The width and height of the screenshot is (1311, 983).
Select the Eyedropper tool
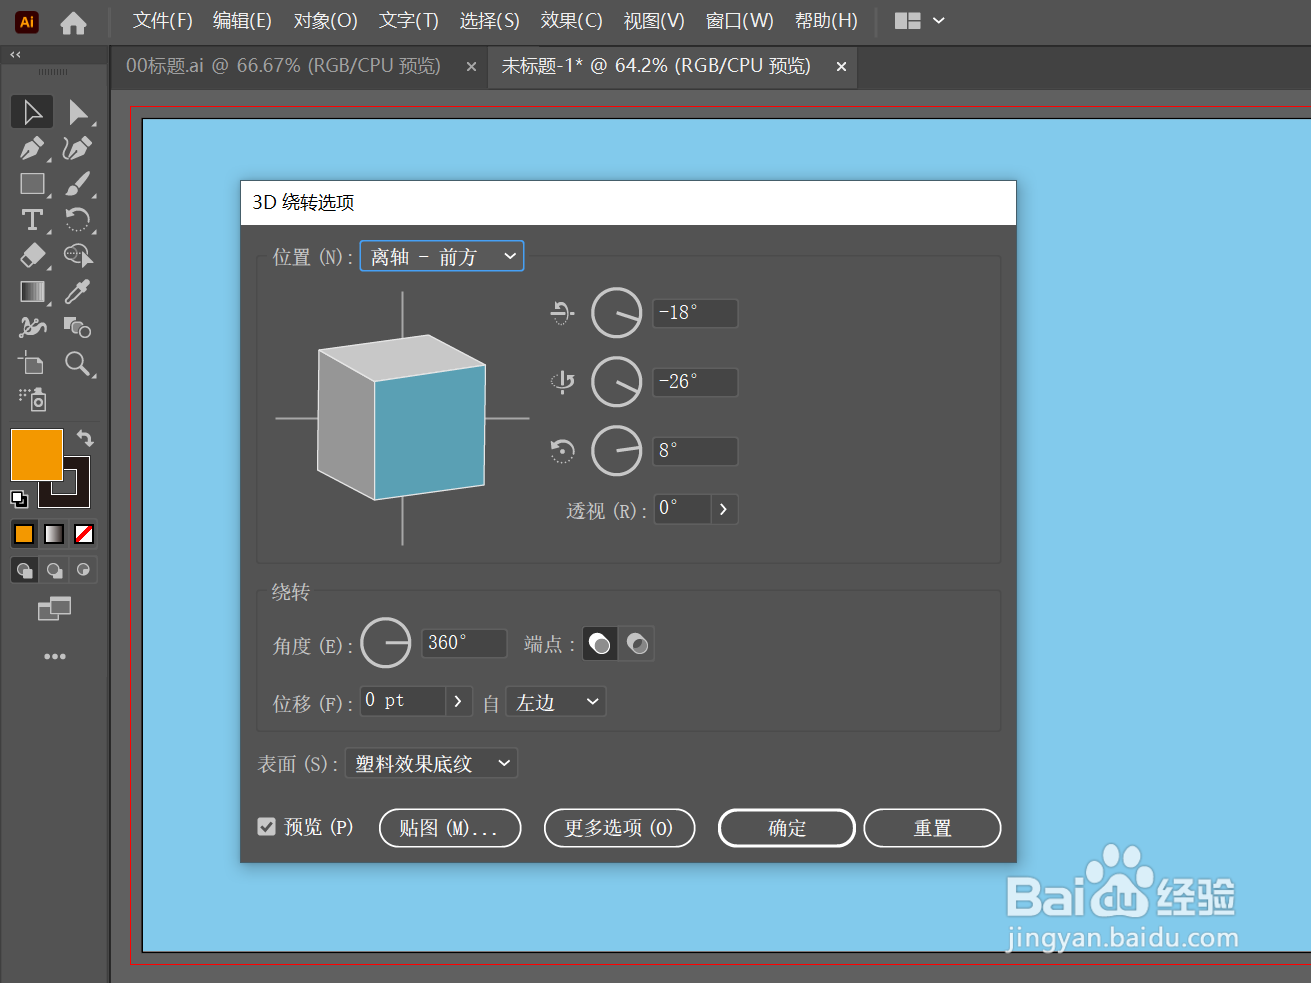click(x=77, y=291)
